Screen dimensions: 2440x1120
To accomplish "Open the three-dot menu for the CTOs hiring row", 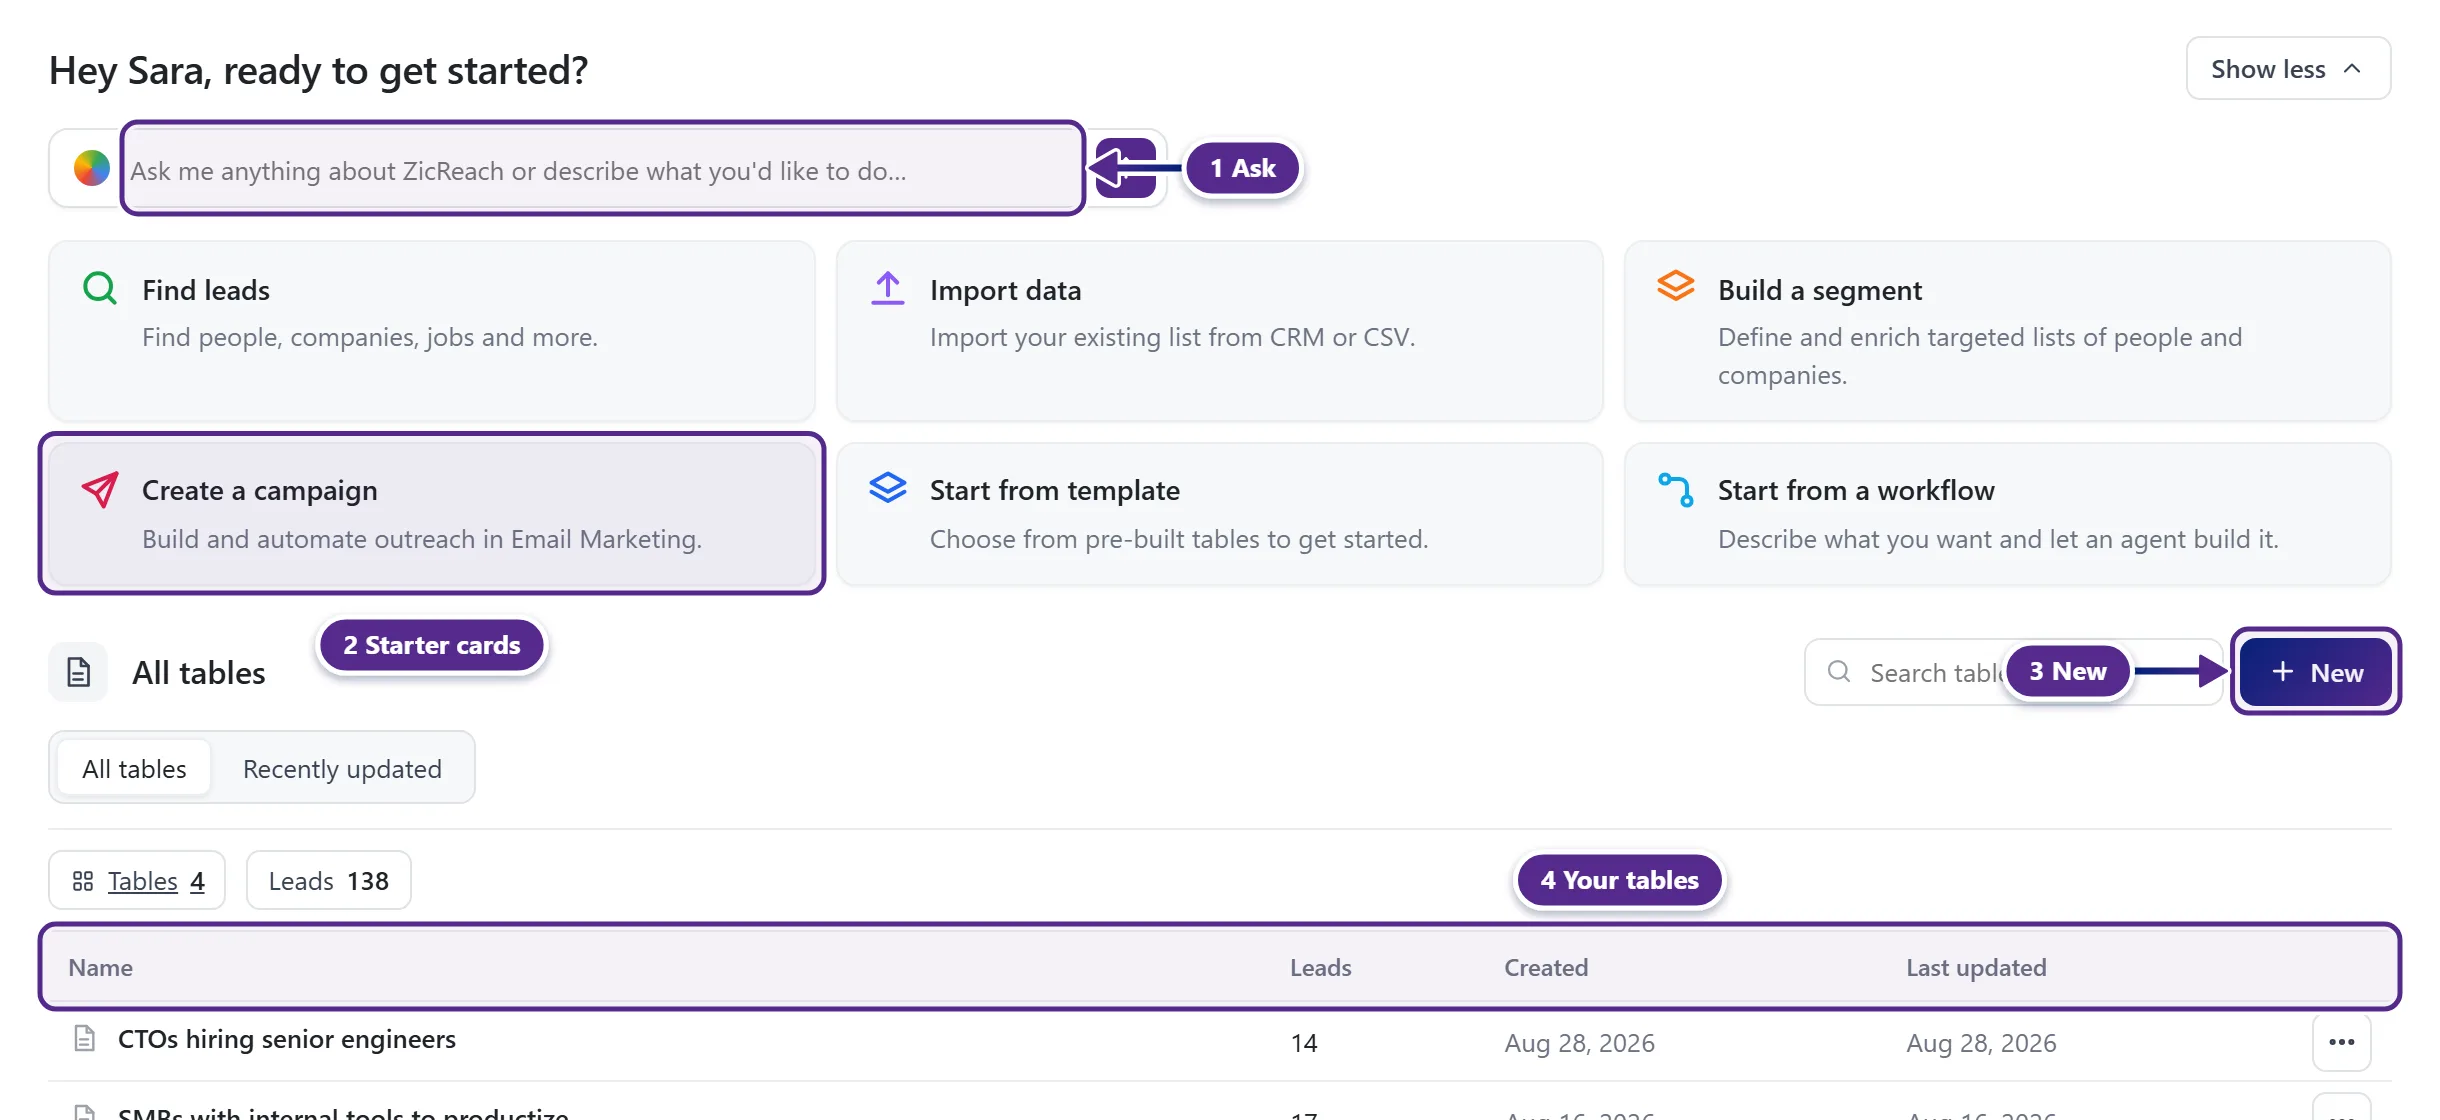I will (x=2341, y=1042).
